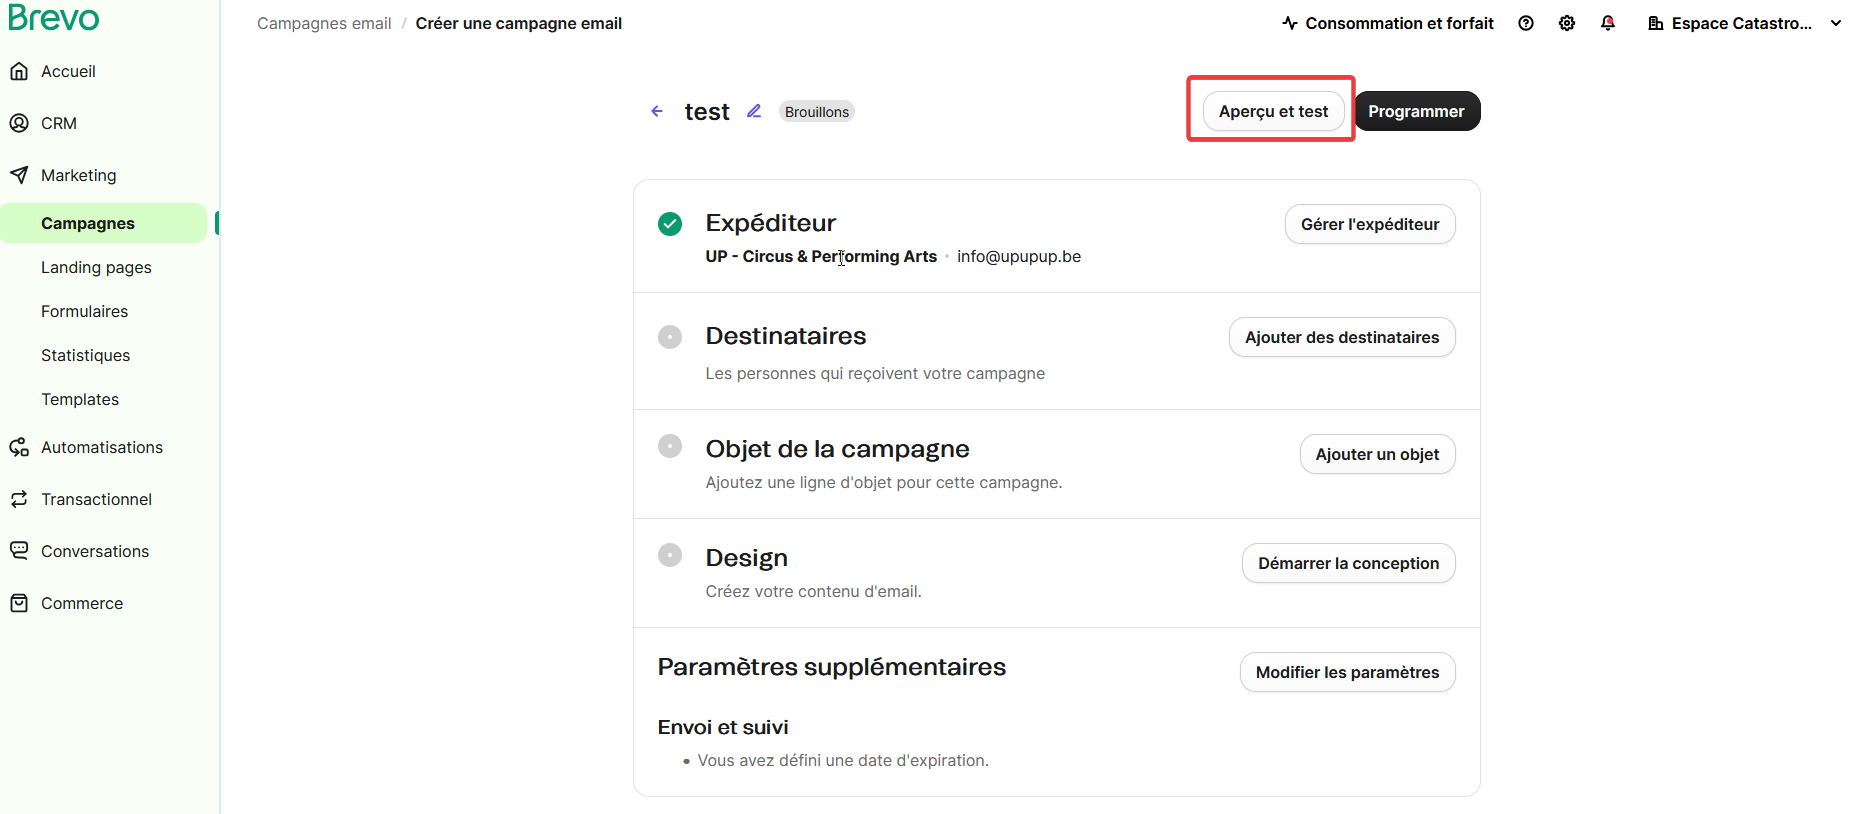Click Ajouter des destinataires
Viewport: 1869px width, 814px height.
(x=1341, y=337)
